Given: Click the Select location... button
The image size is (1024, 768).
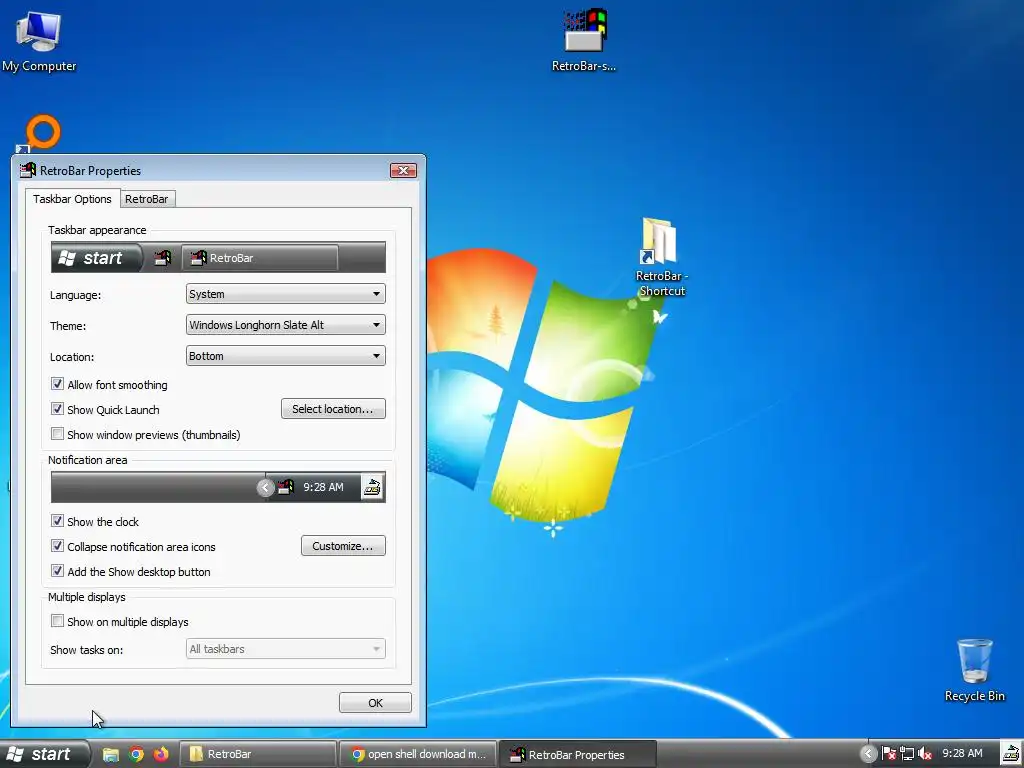Looking at the screenshot, I should 333,409.
